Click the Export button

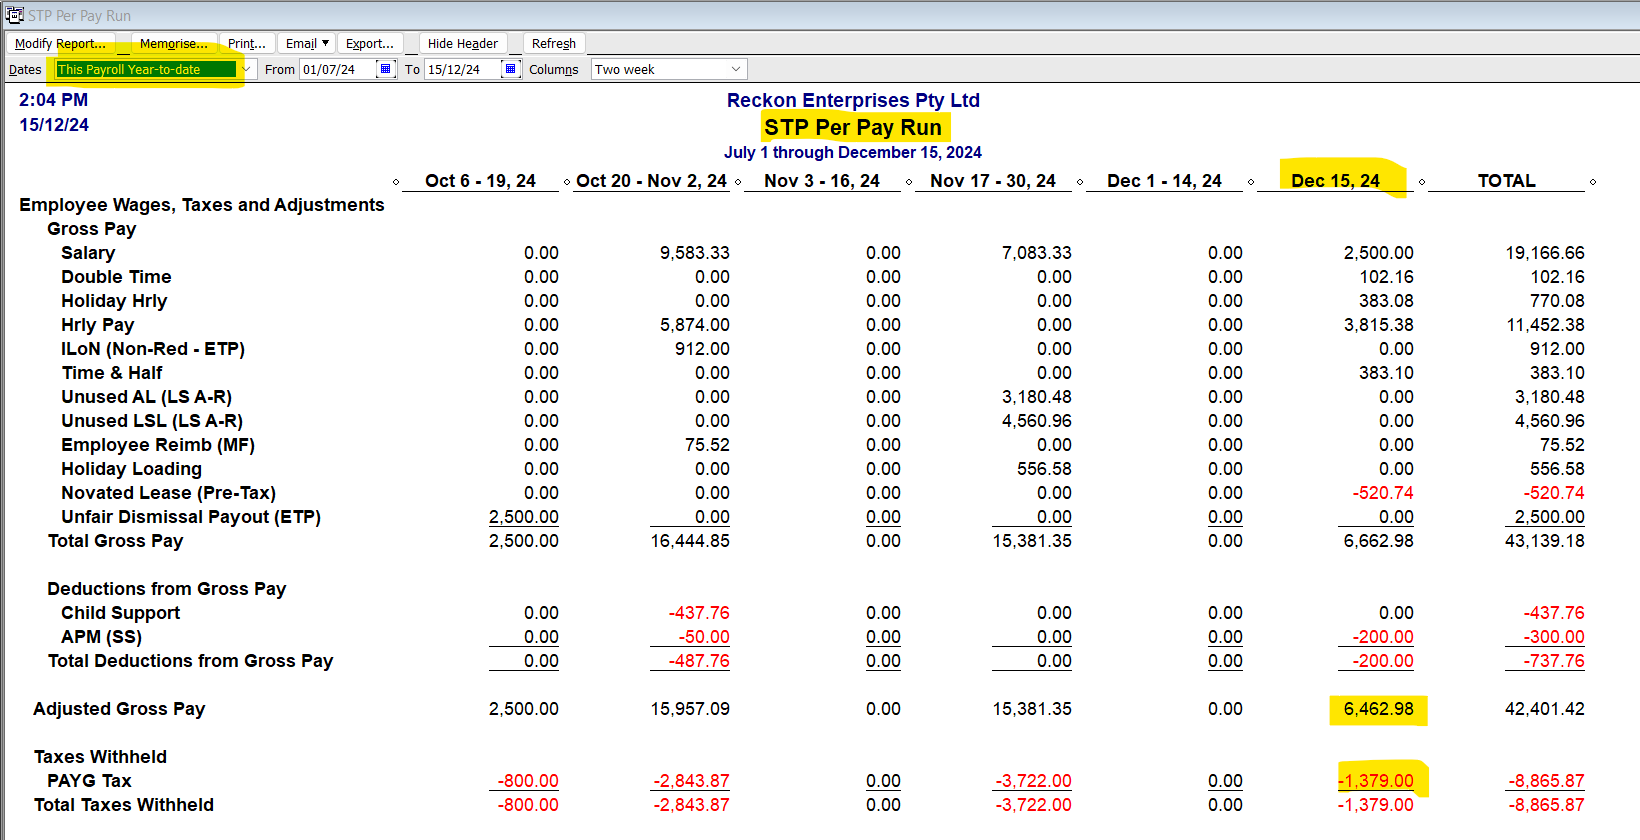point(370,43)
